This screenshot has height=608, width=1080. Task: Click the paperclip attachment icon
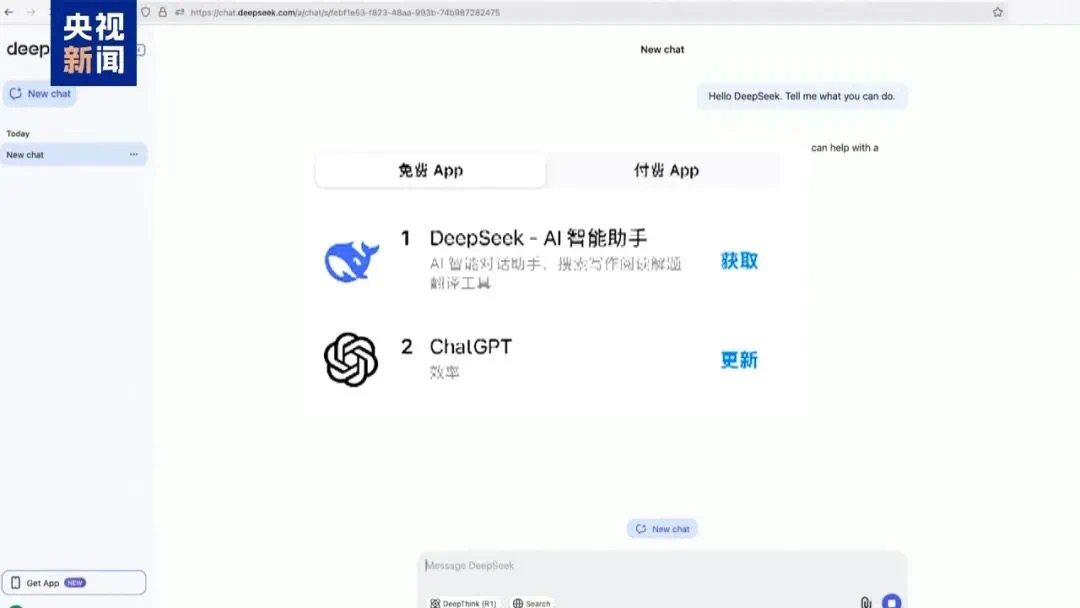pos(864,601)
